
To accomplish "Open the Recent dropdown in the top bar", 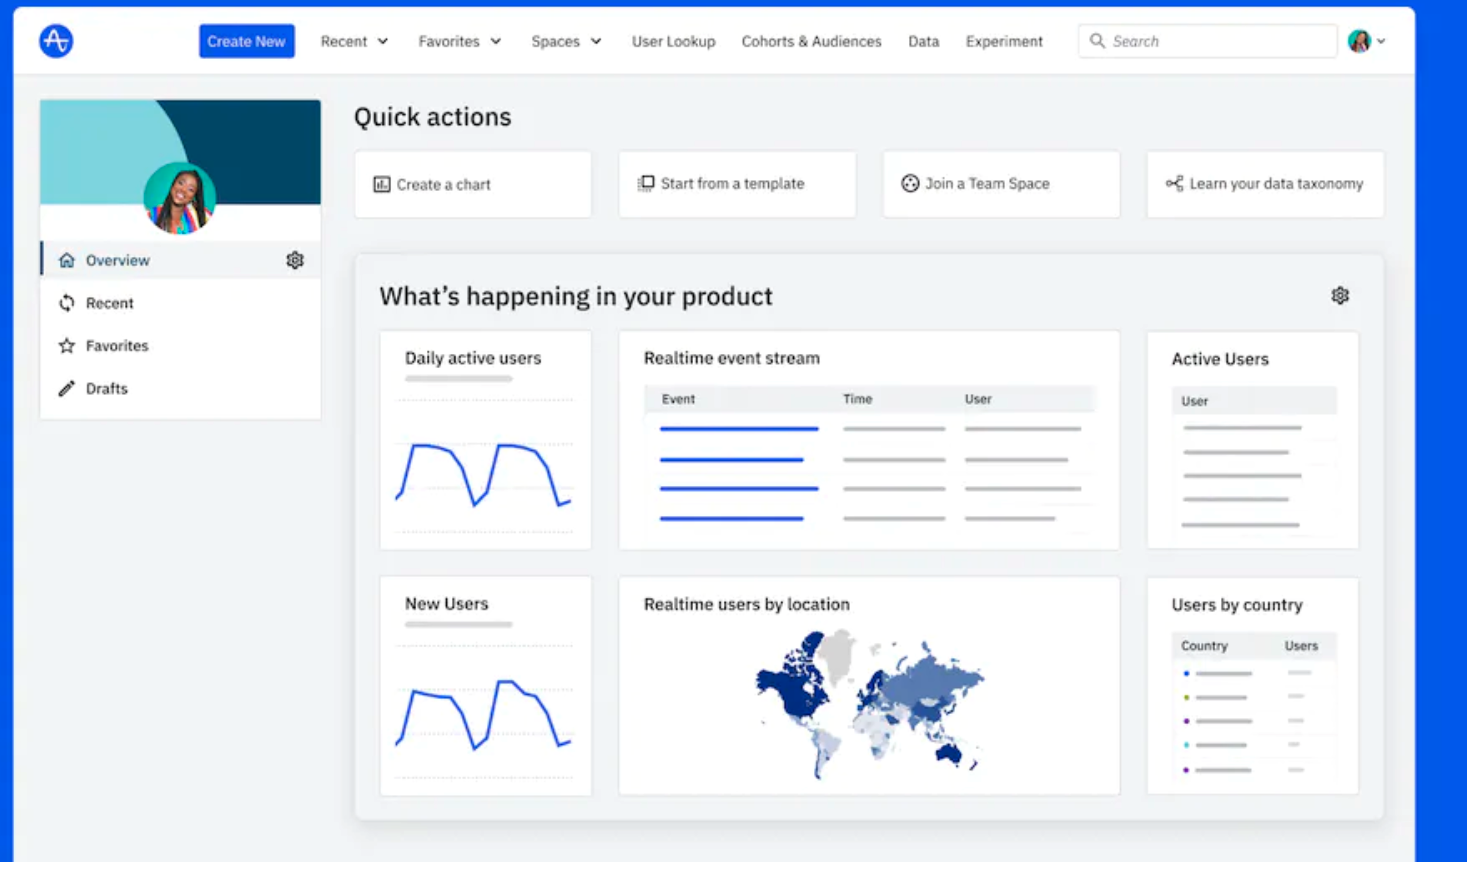I will coord(354,41).
